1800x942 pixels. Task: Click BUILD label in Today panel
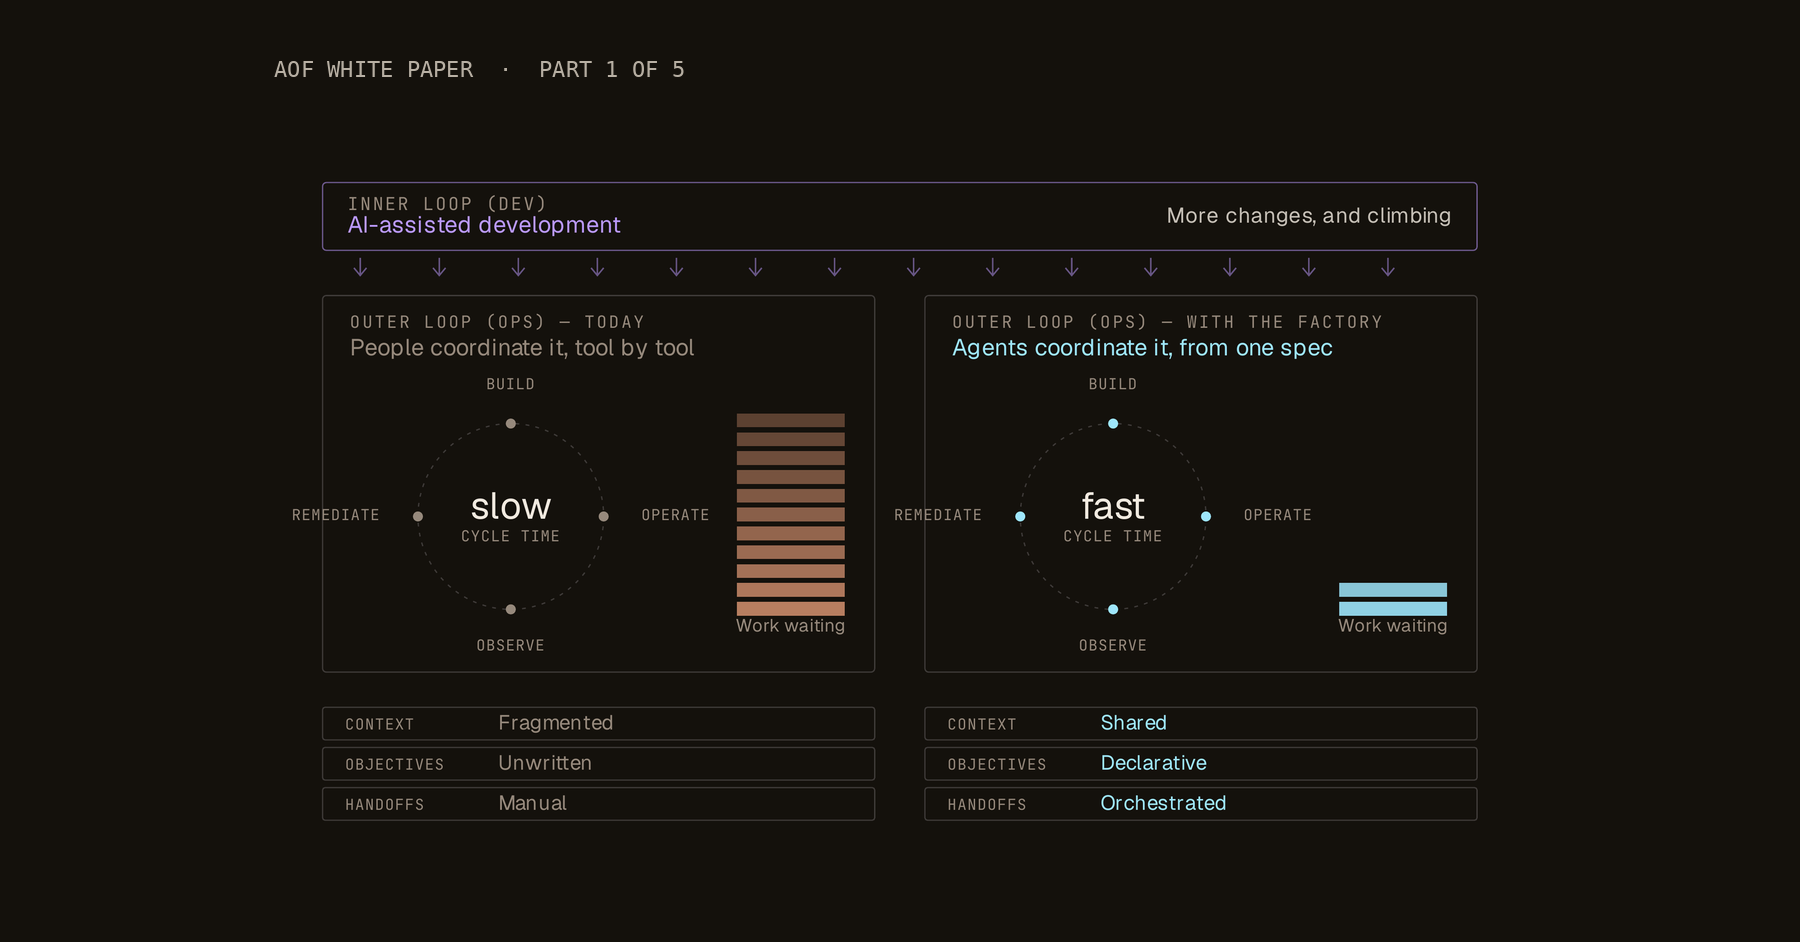(x=511, y=384)
